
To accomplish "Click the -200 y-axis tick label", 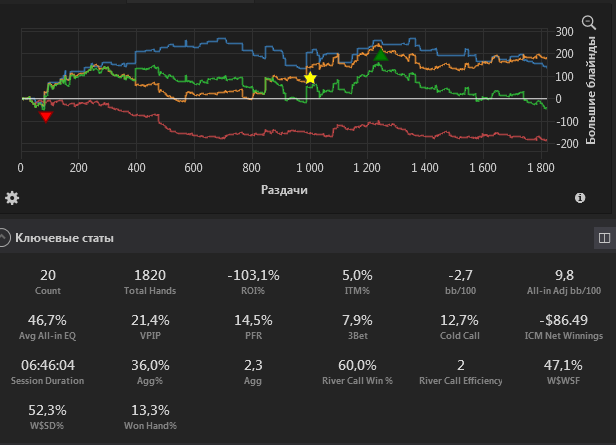I will (565, 144).
